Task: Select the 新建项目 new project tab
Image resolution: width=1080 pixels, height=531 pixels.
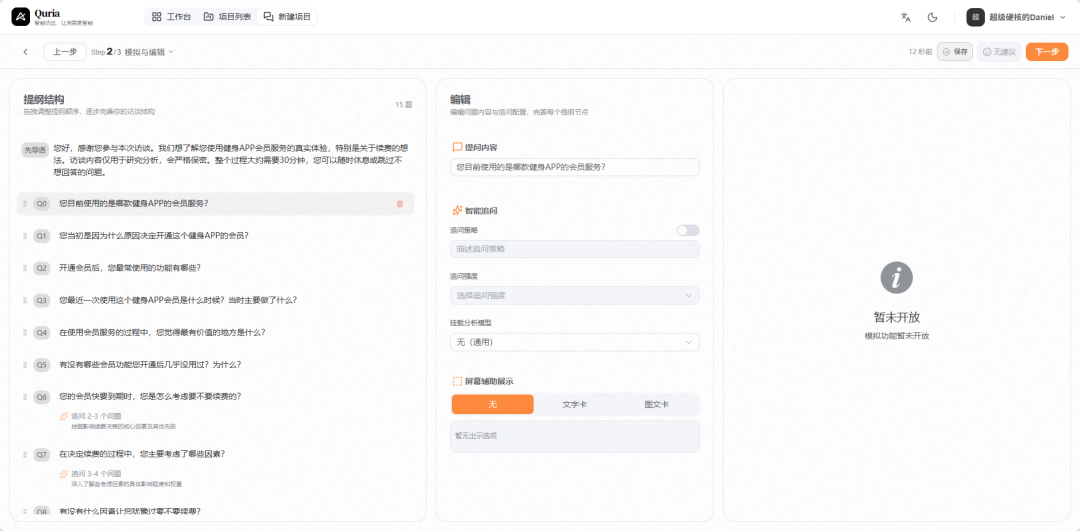Action: click(287, 17)
